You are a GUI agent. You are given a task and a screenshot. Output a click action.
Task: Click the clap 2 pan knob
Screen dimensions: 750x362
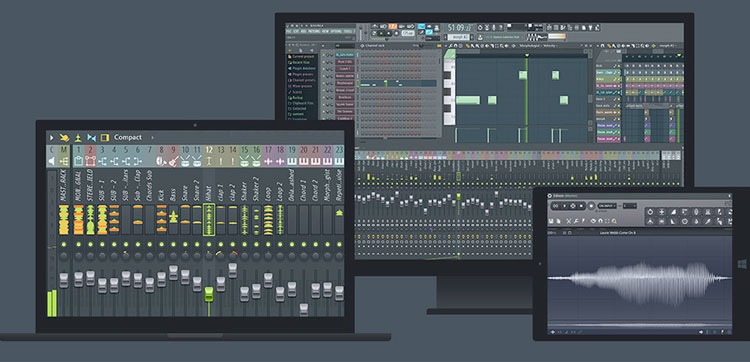coord(232,256)
